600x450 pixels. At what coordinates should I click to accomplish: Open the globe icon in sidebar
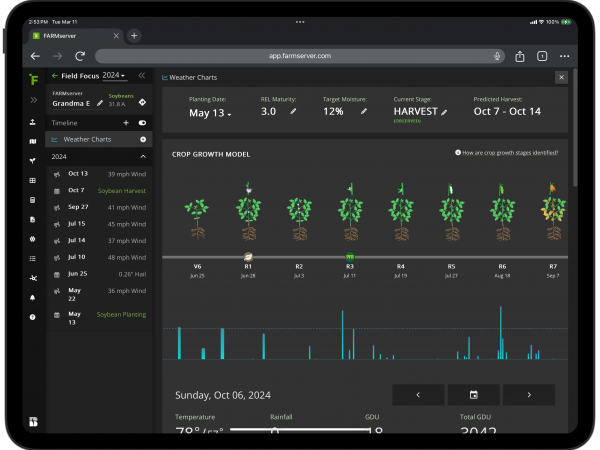point(33,239)
